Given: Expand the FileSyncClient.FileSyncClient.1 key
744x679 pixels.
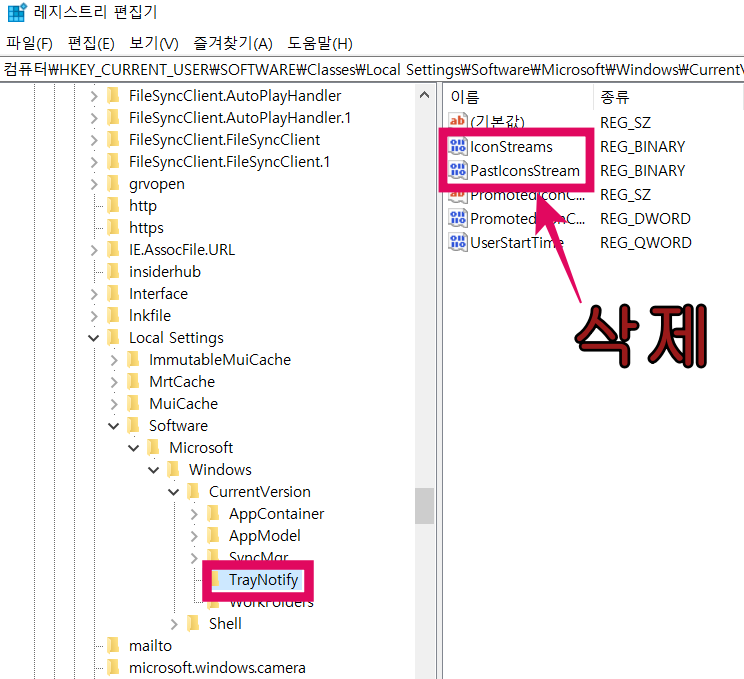Looking at the screenshot, I should point(94,162).
